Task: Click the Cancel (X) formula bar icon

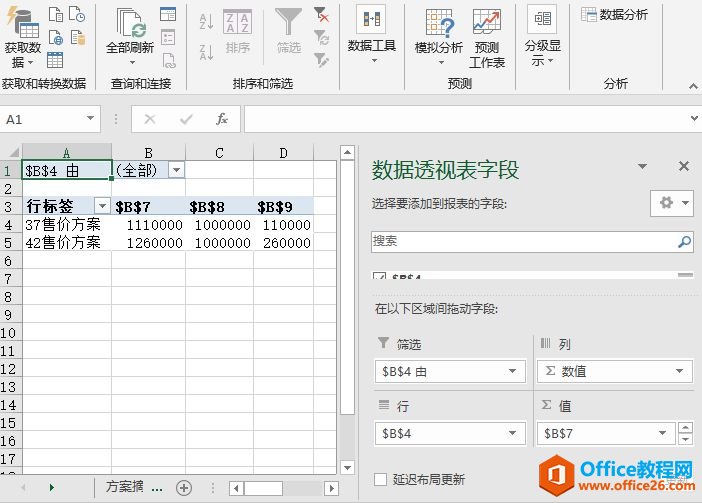Action: pos(150,119)
